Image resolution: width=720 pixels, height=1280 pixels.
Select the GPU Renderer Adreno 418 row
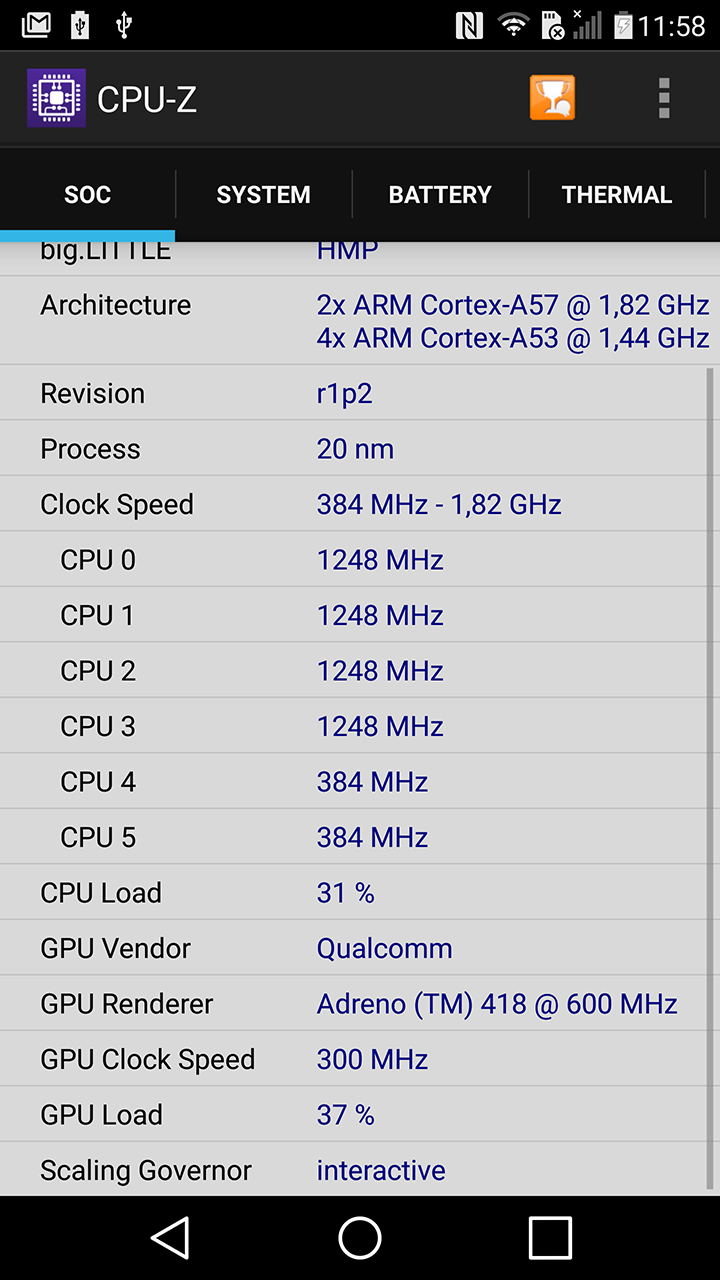tap(353, 1004)
